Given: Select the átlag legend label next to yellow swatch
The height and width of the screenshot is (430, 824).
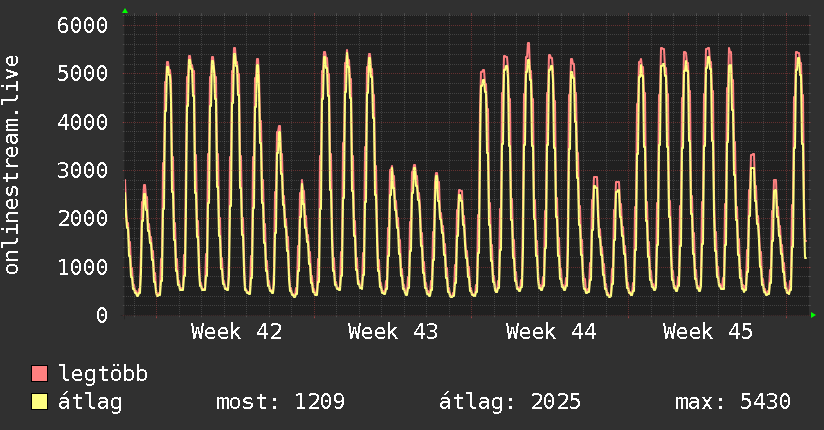Looking at the screenshot, I should [90, 402].
